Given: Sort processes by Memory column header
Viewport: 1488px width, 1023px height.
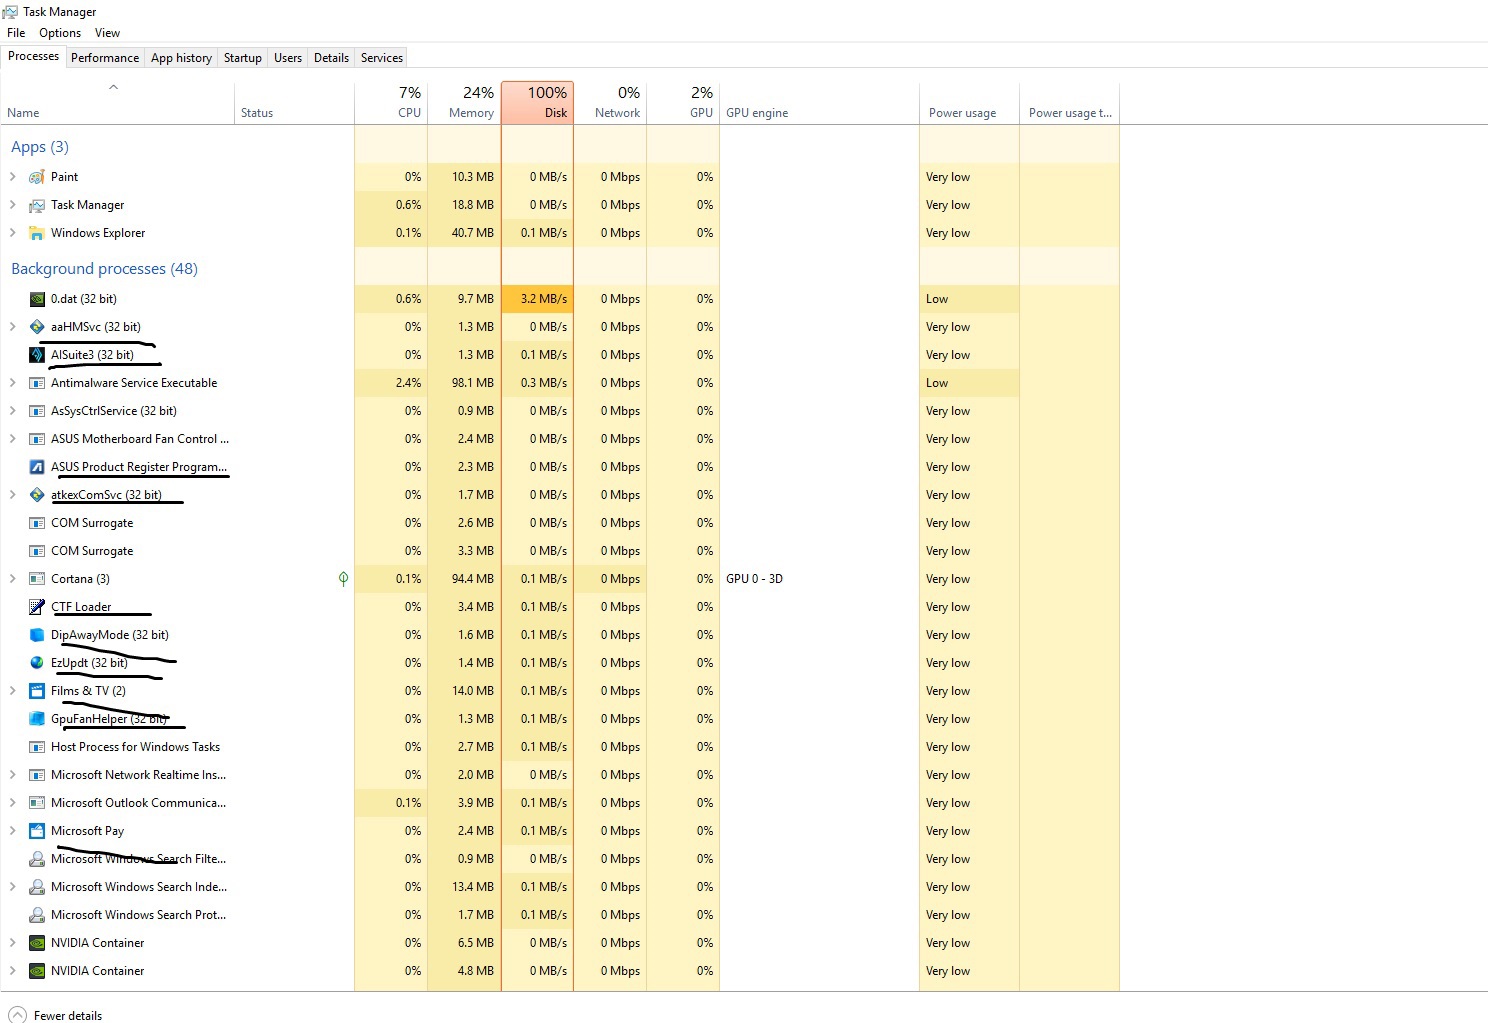Looking at the screenshot, I should [x=464, y=103].
